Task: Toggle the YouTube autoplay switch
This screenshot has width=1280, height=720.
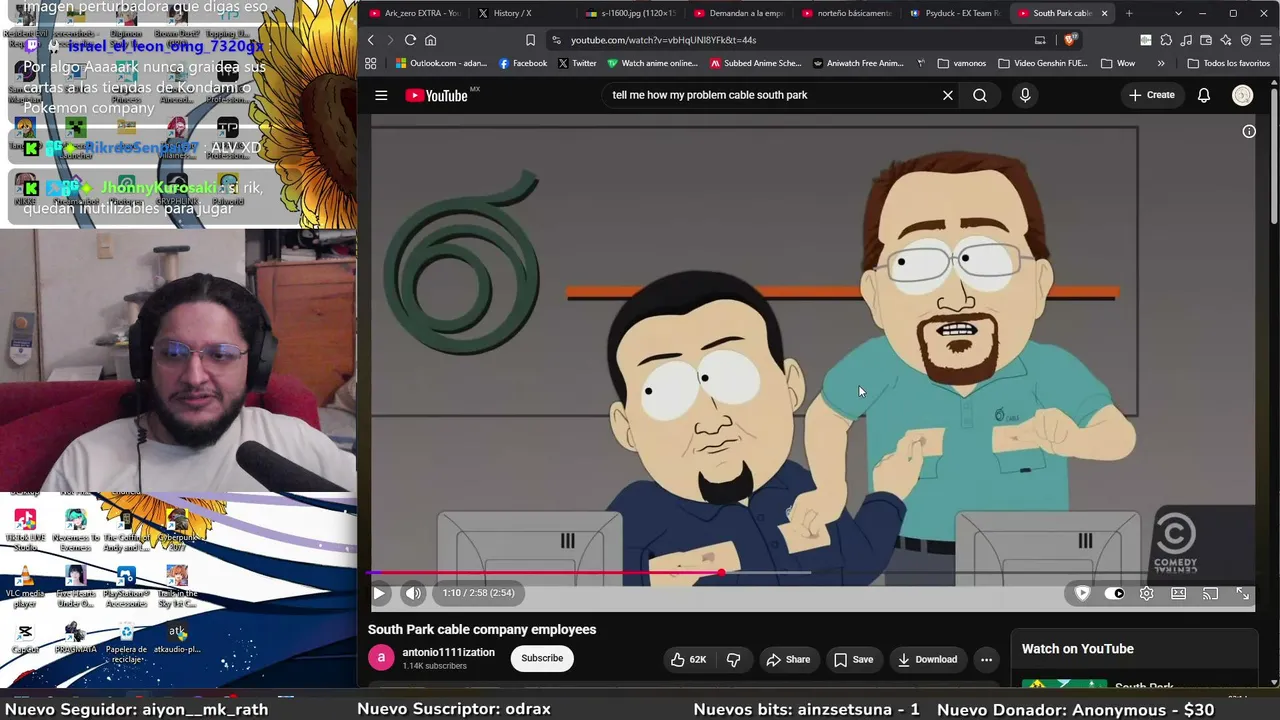Action: (1113, 593)
